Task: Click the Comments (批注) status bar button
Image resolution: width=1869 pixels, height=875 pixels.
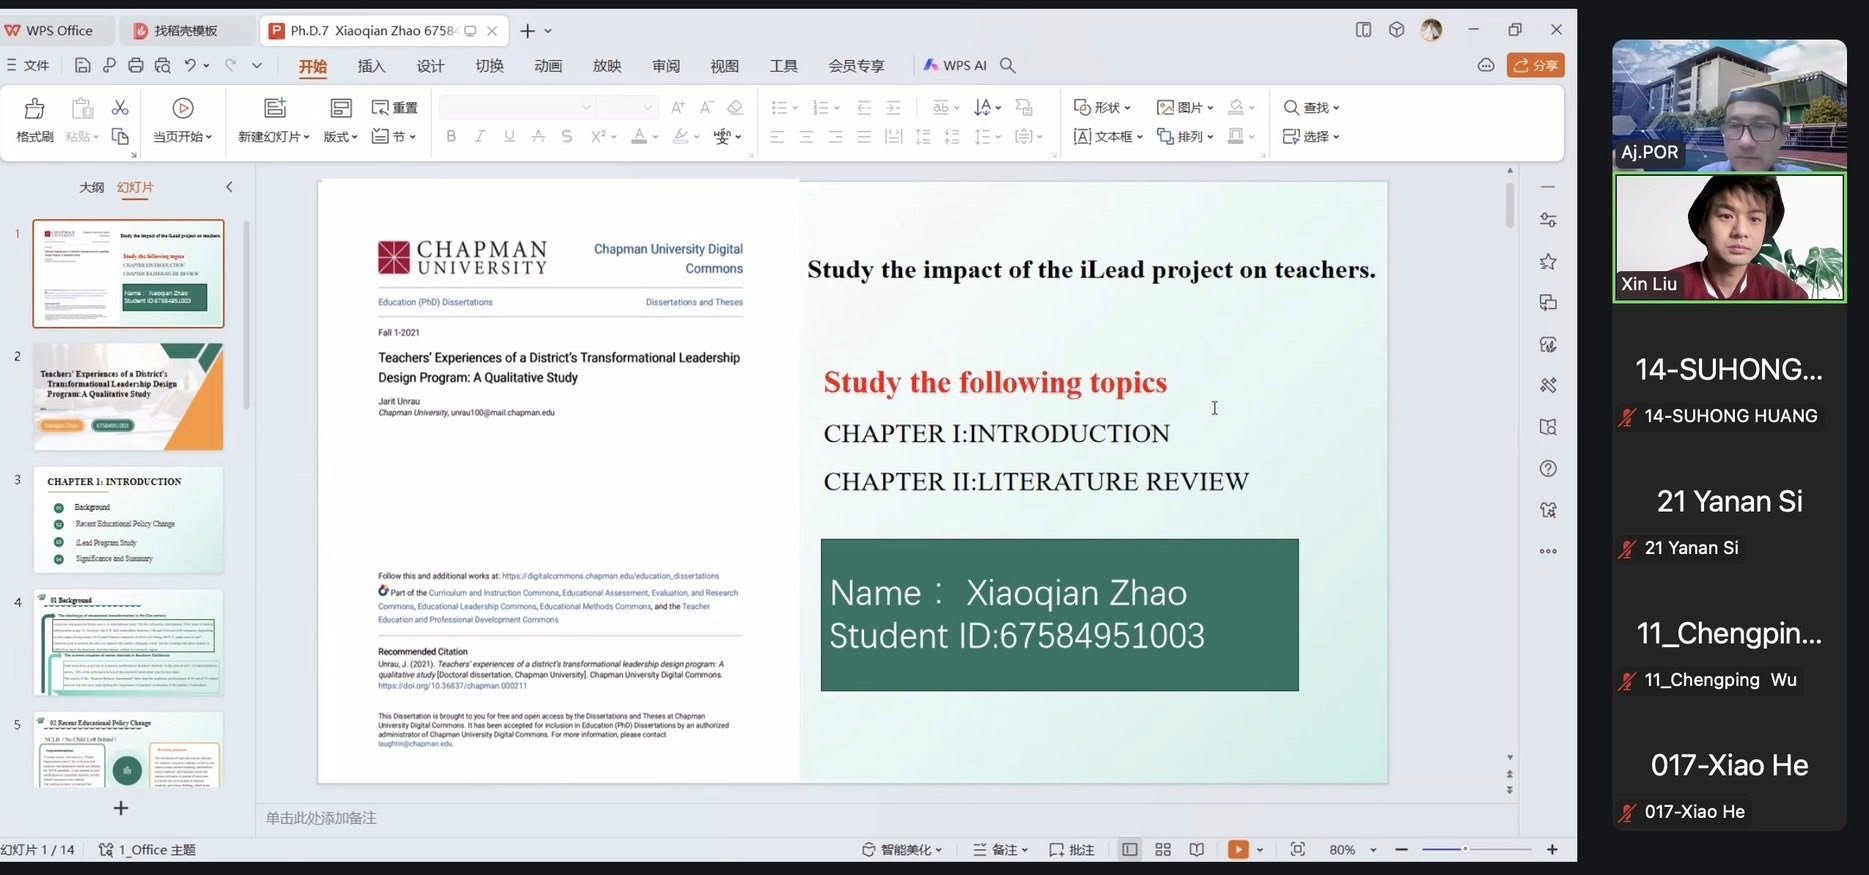Action: (x=1071, y=850)
